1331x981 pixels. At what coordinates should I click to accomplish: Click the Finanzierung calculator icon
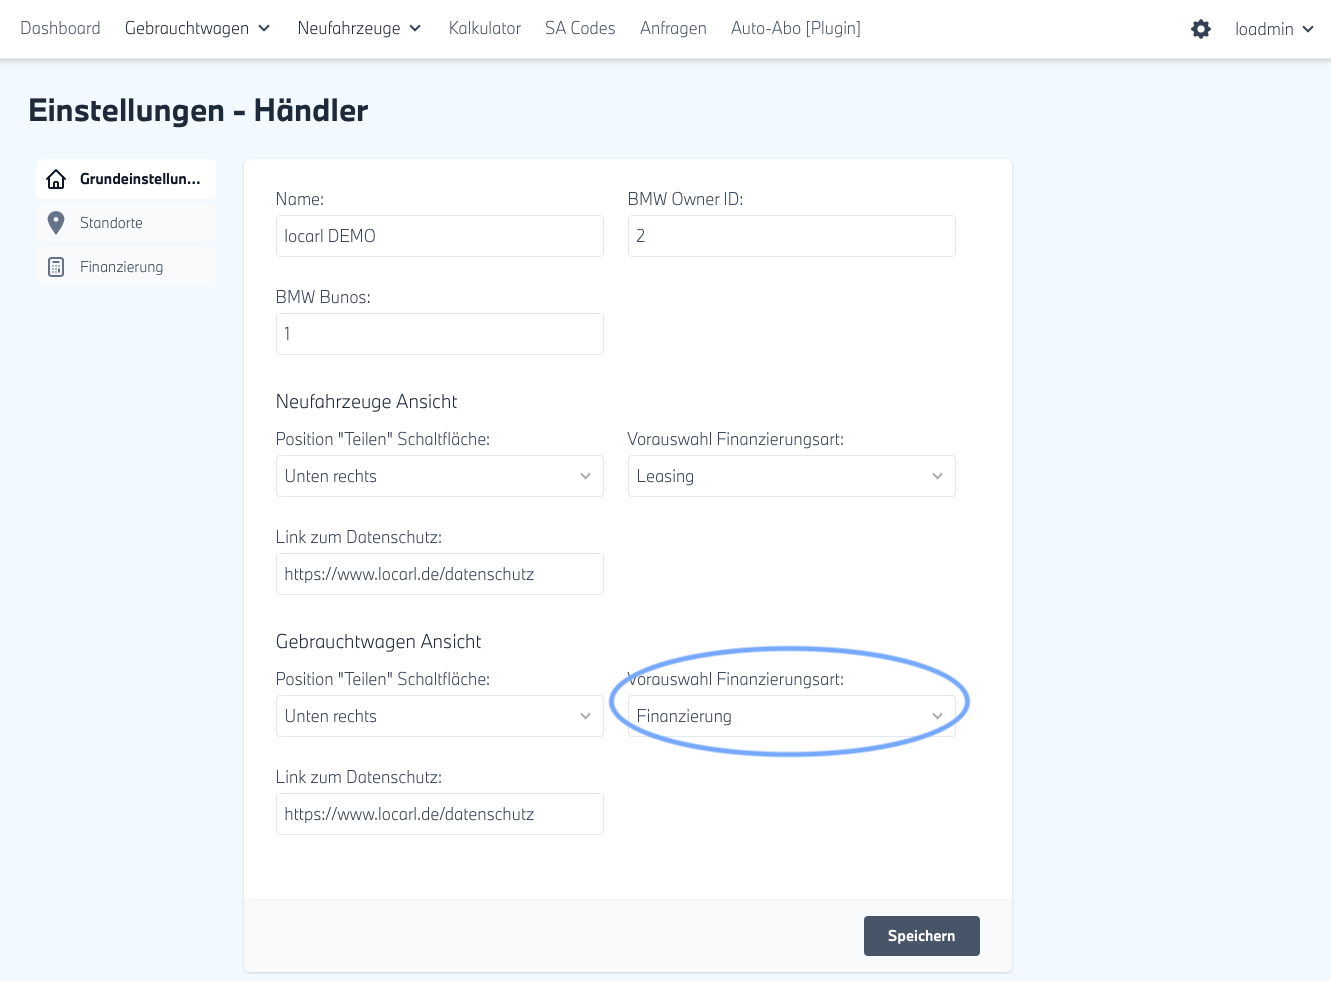(x=57, y=267)
